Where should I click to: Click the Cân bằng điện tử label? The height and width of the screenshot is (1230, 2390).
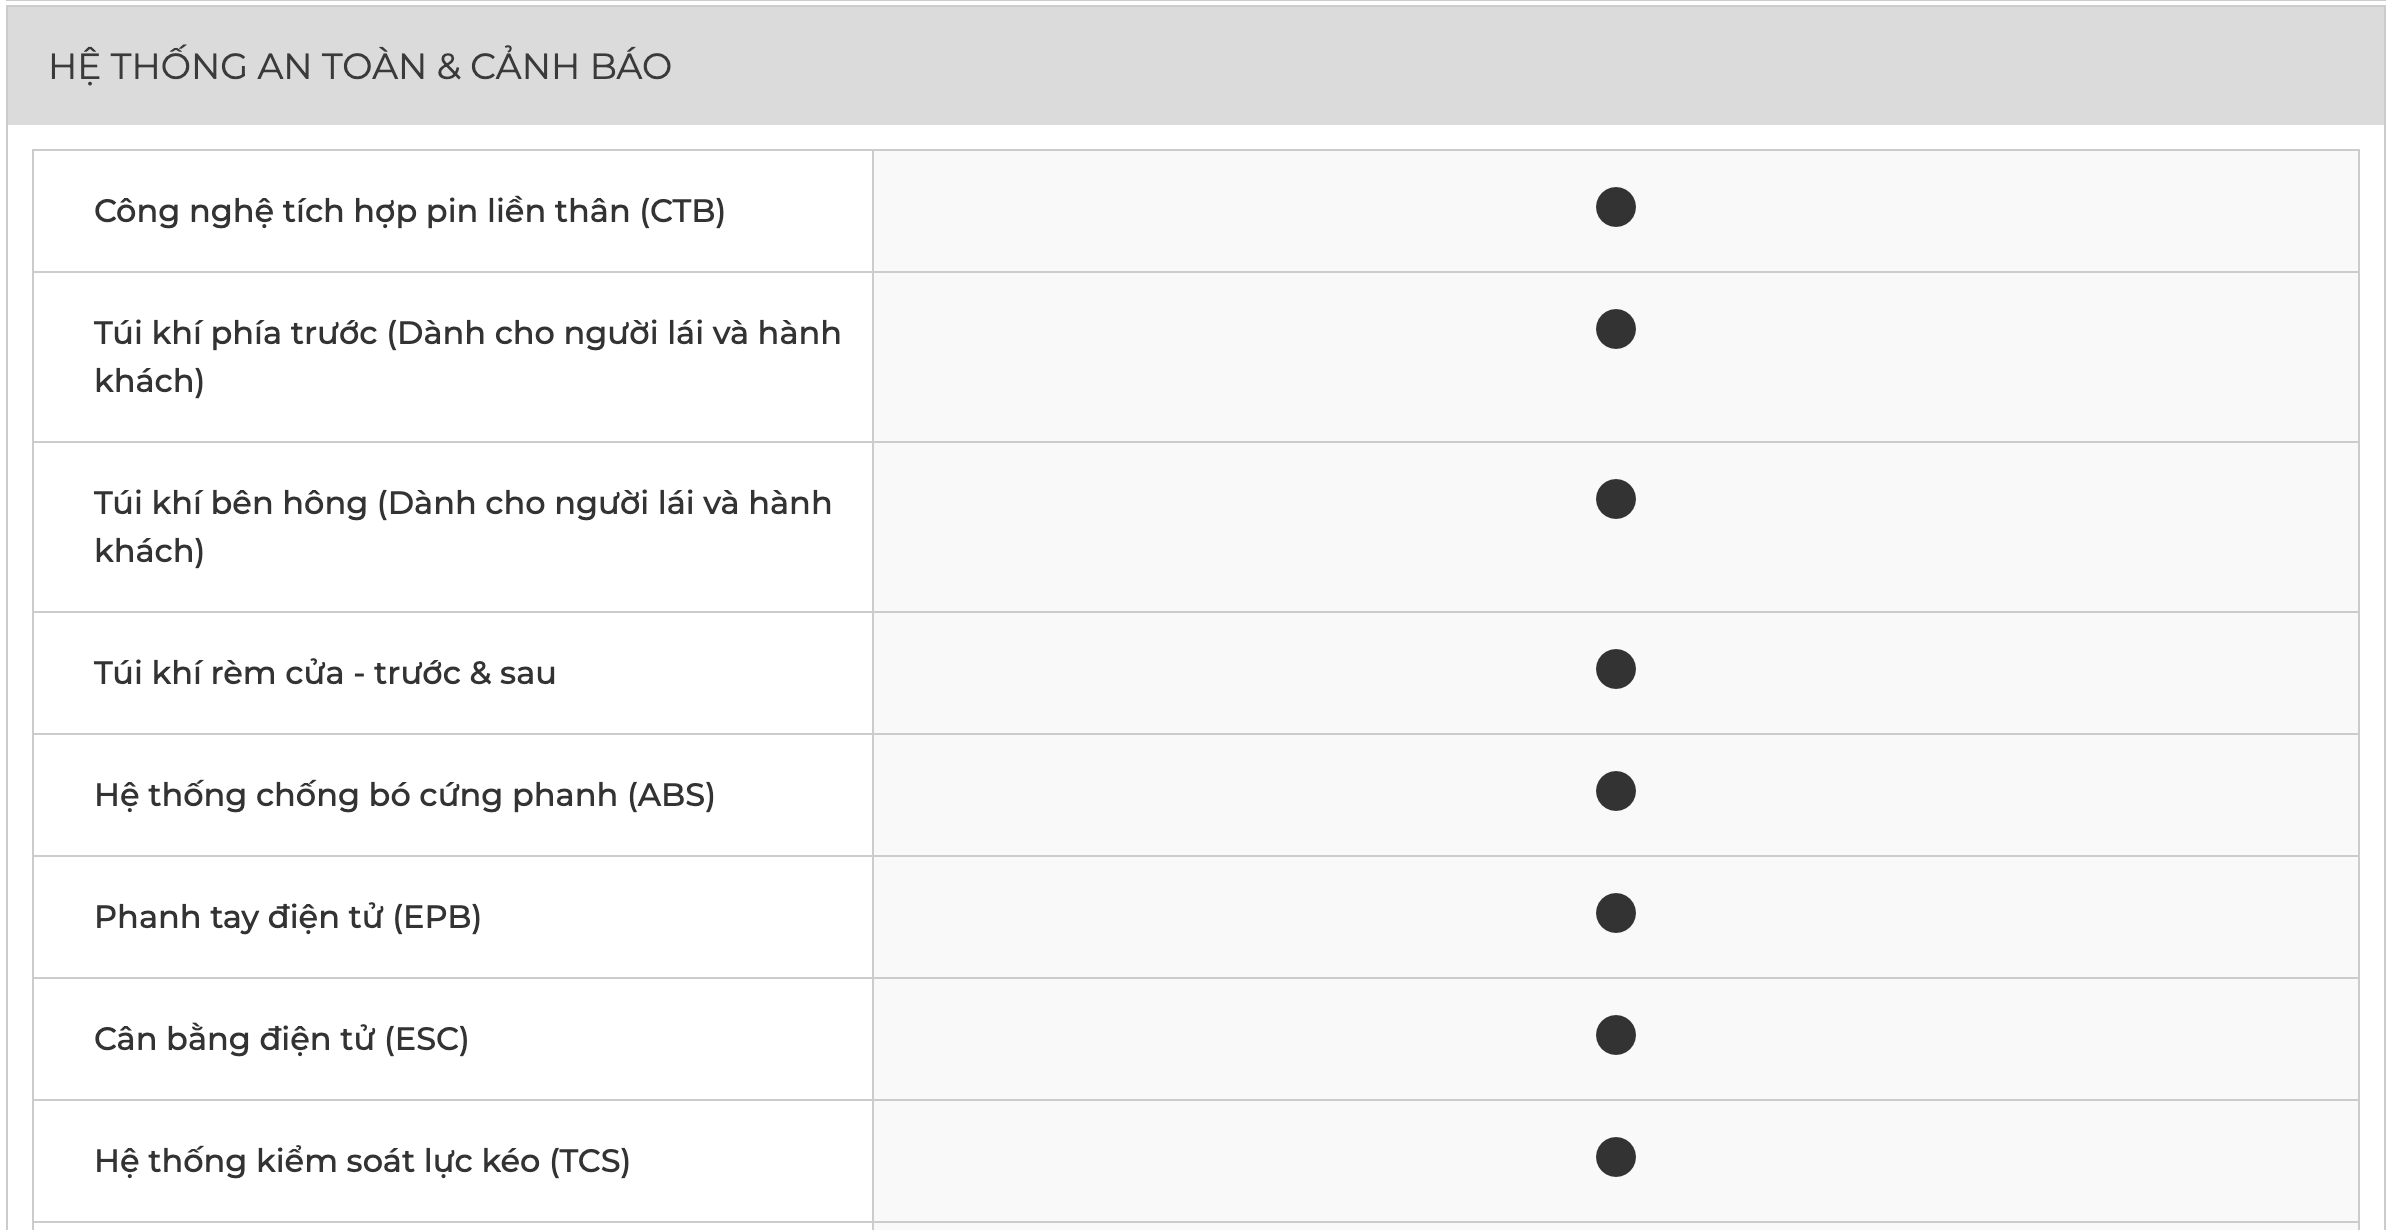pos(234,1040)
